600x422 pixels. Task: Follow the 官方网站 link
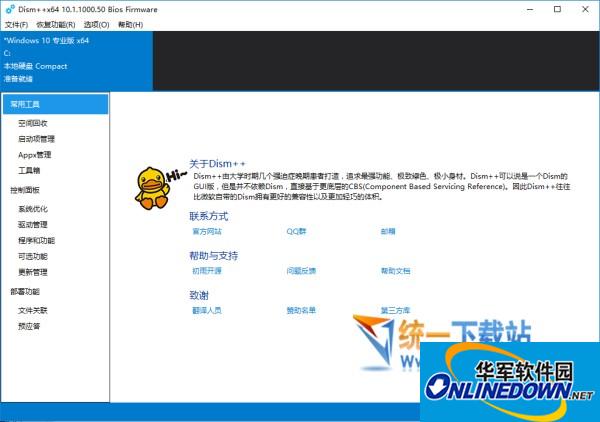click(207, 231)
